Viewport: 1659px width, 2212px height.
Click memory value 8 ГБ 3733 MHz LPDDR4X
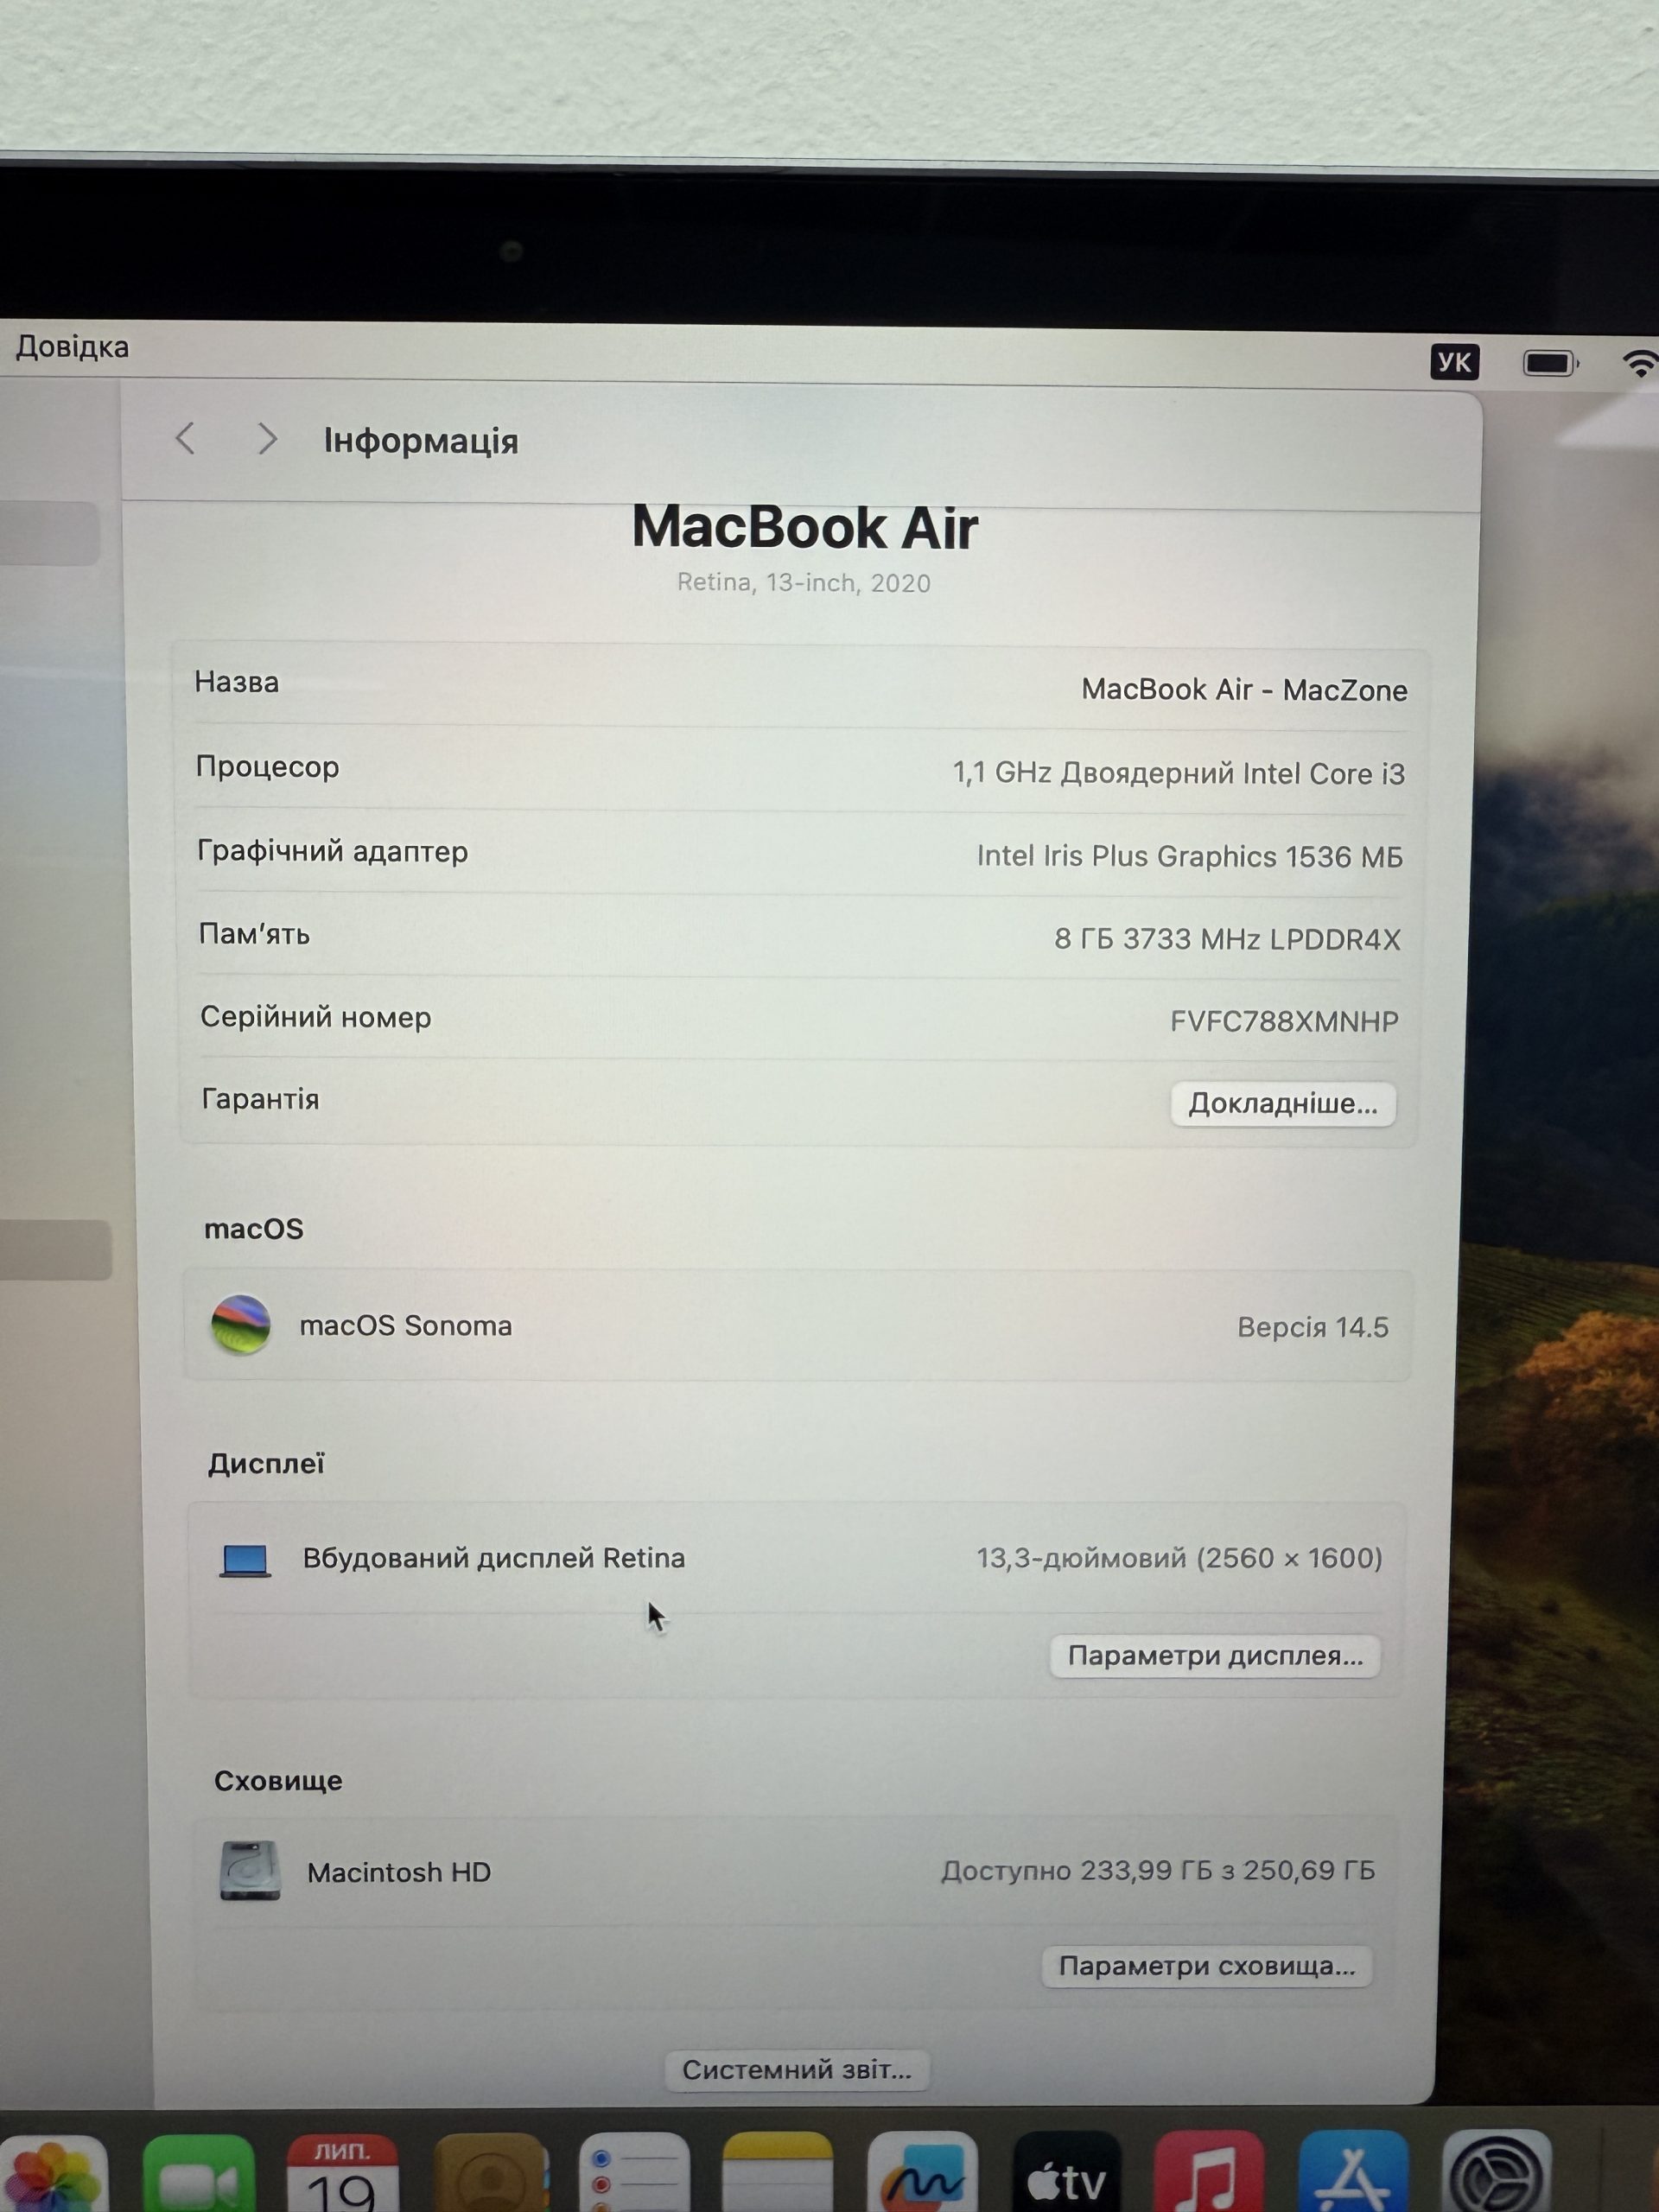(x=1227, y=939)
